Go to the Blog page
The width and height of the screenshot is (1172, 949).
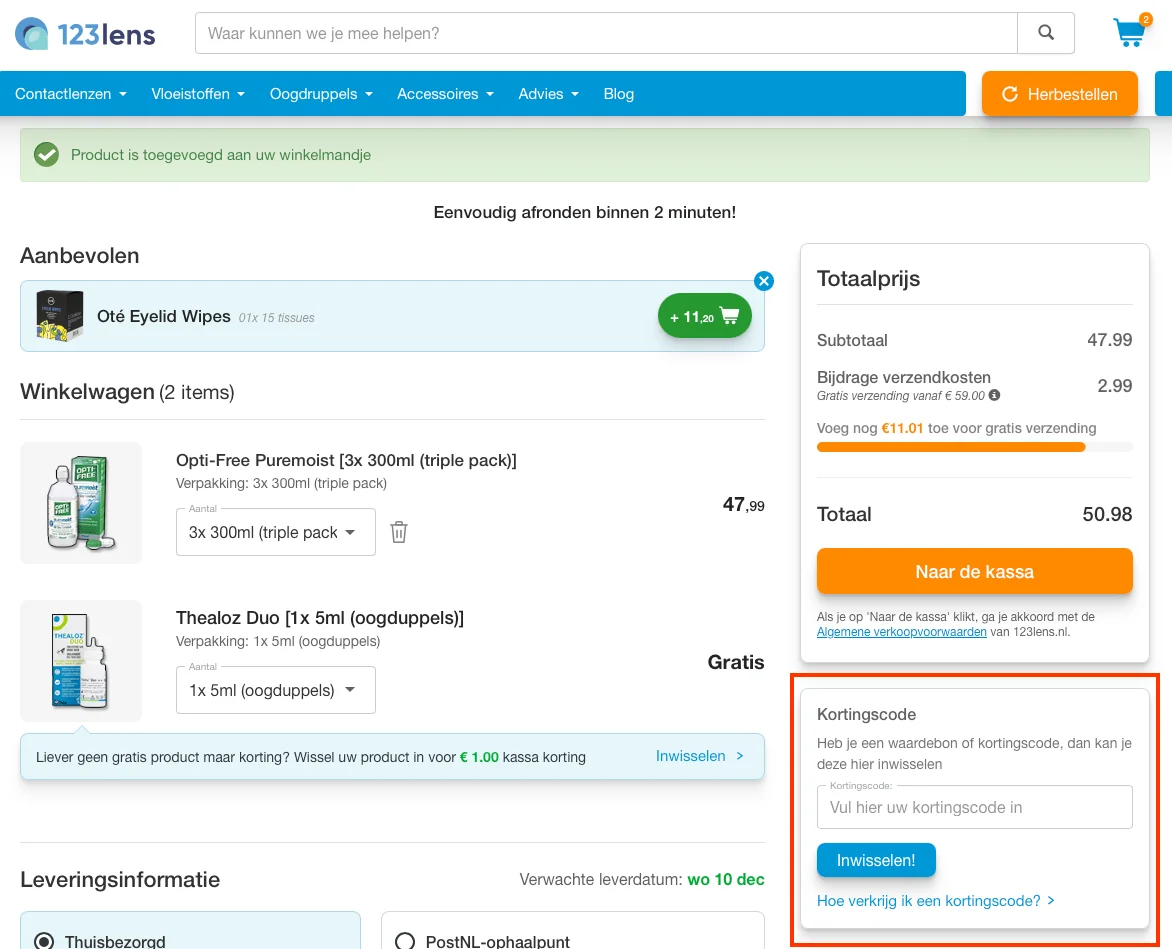click(619, 94)
